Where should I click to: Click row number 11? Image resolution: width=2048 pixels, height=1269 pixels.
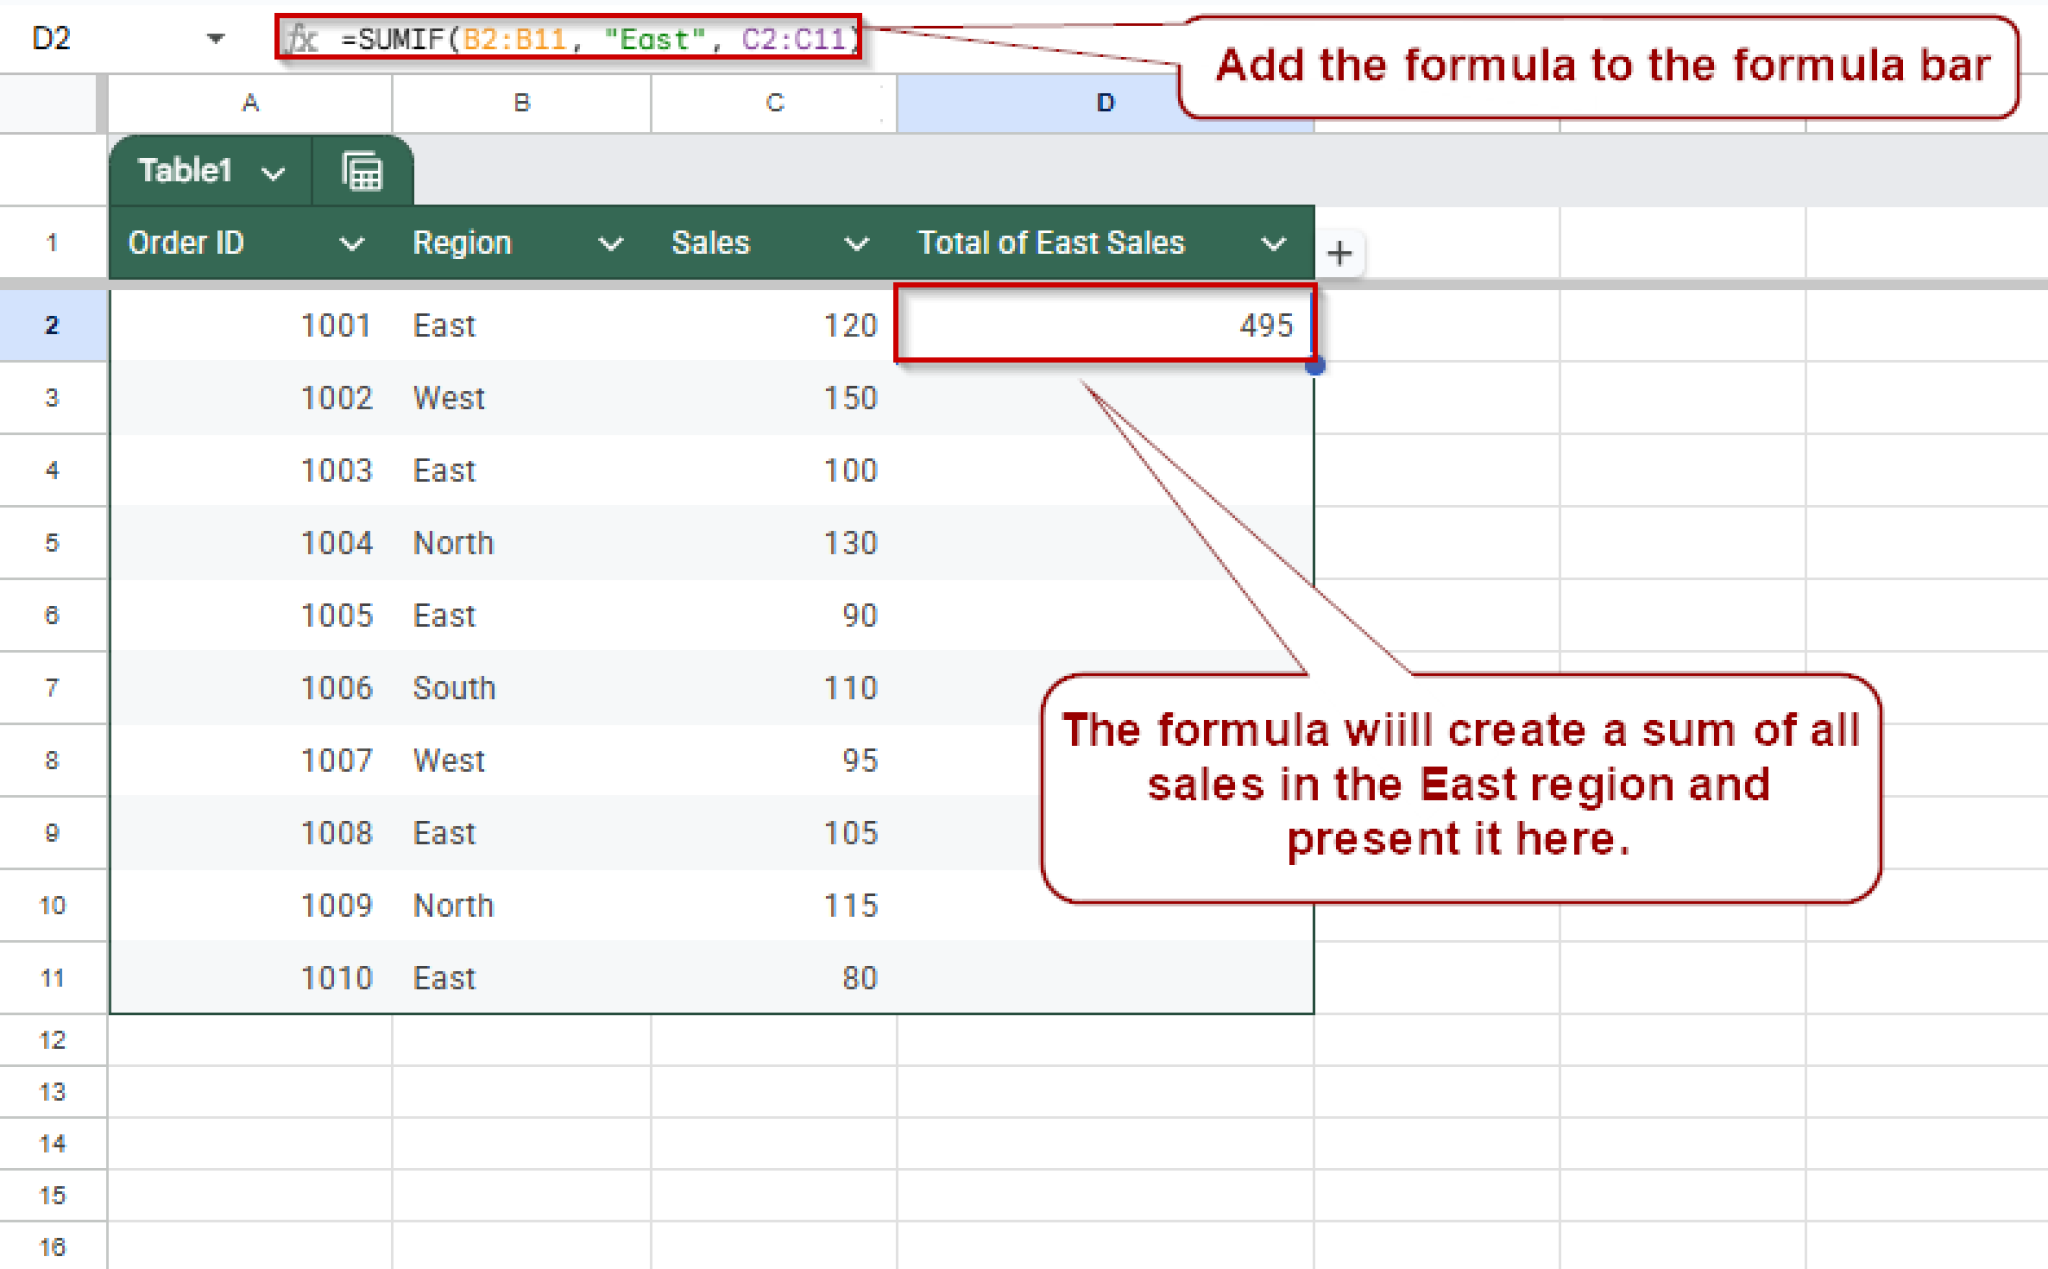(x=53, y=978)
